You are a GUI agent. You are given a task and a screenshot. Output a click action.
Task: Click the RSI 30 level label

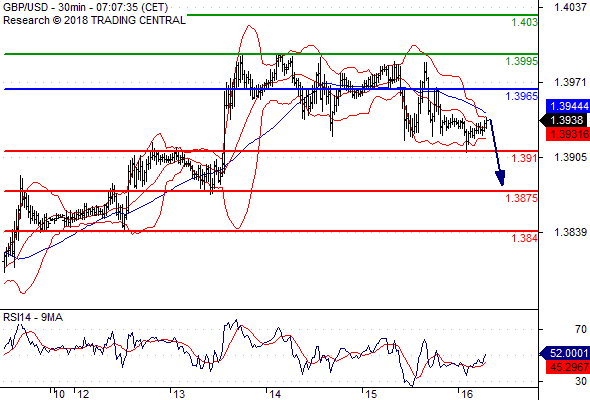[581, 381]
